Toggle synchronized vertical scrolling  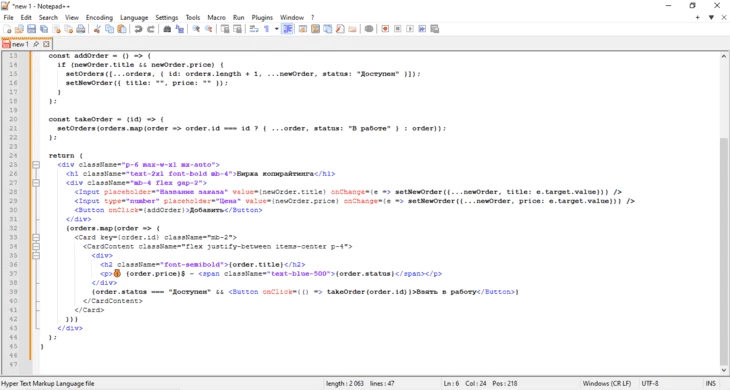pos(225,29)
